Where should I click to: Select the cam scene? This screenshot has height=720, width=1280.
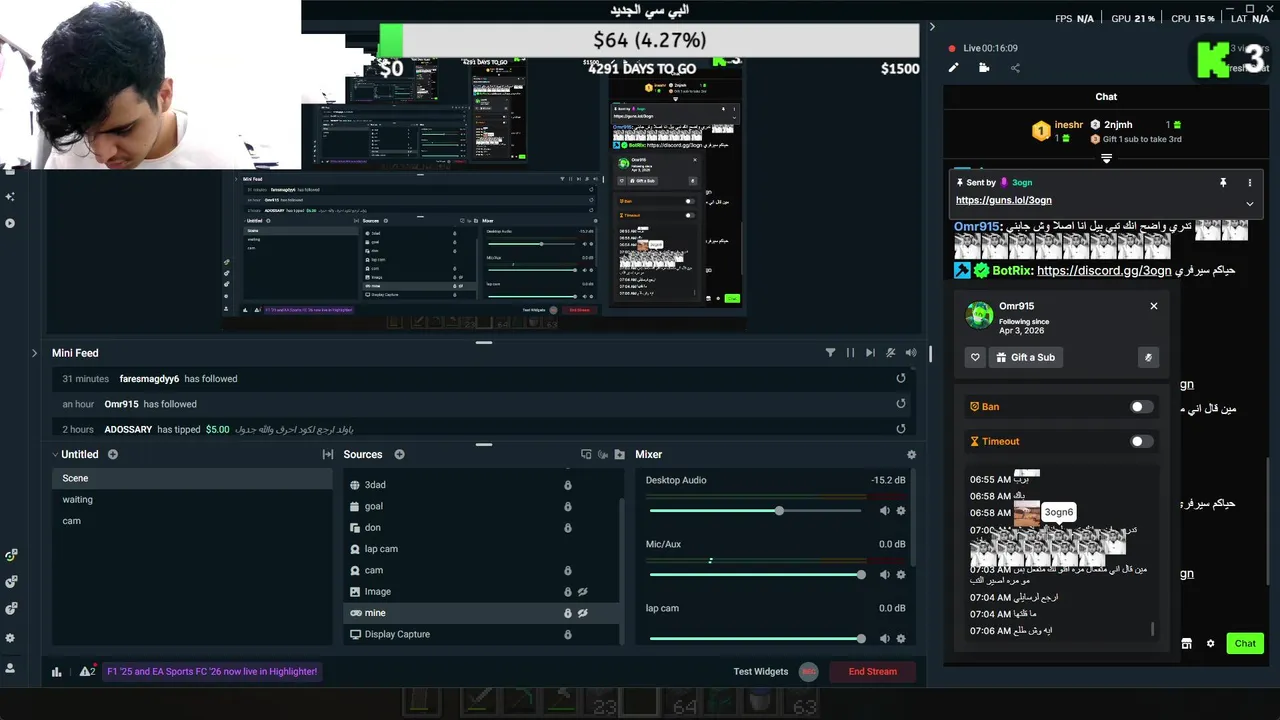192,521
